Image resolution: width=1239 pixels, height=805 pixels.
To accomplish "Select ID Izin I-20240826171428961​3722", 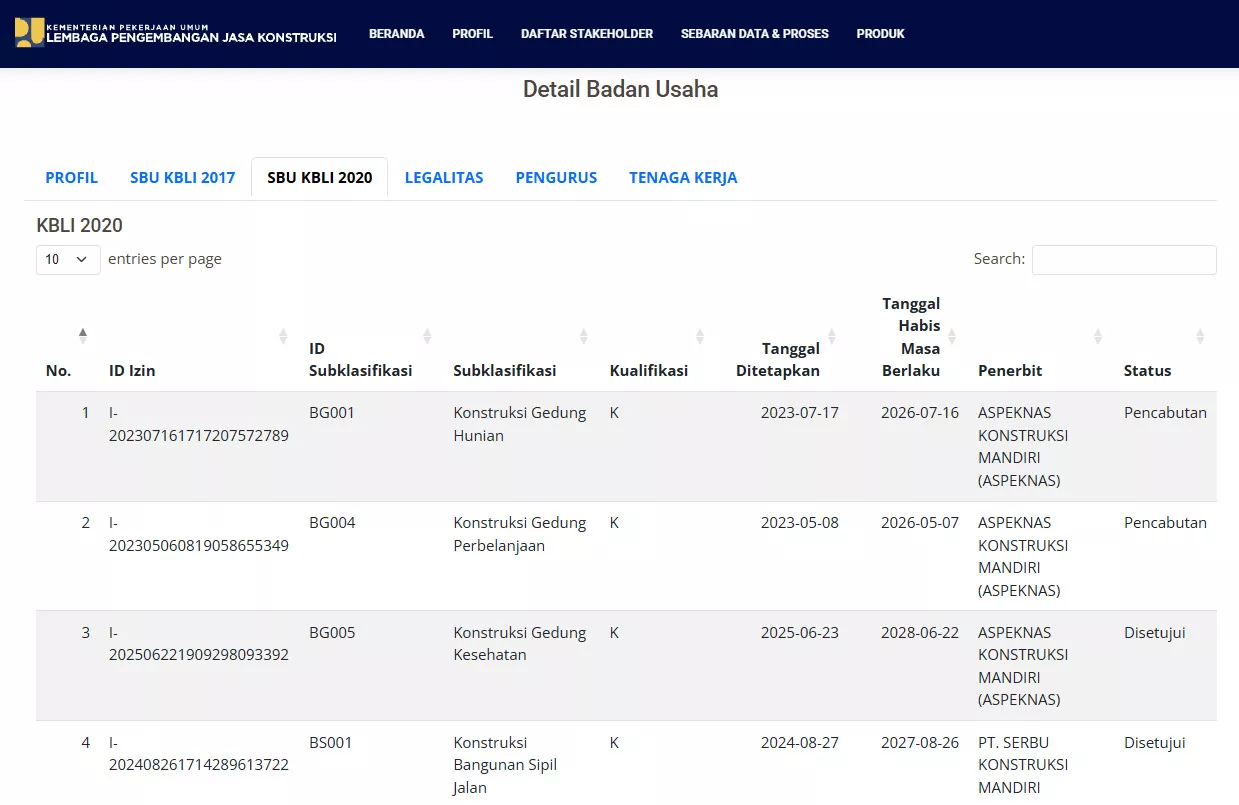I will click(x=199, y=754).
